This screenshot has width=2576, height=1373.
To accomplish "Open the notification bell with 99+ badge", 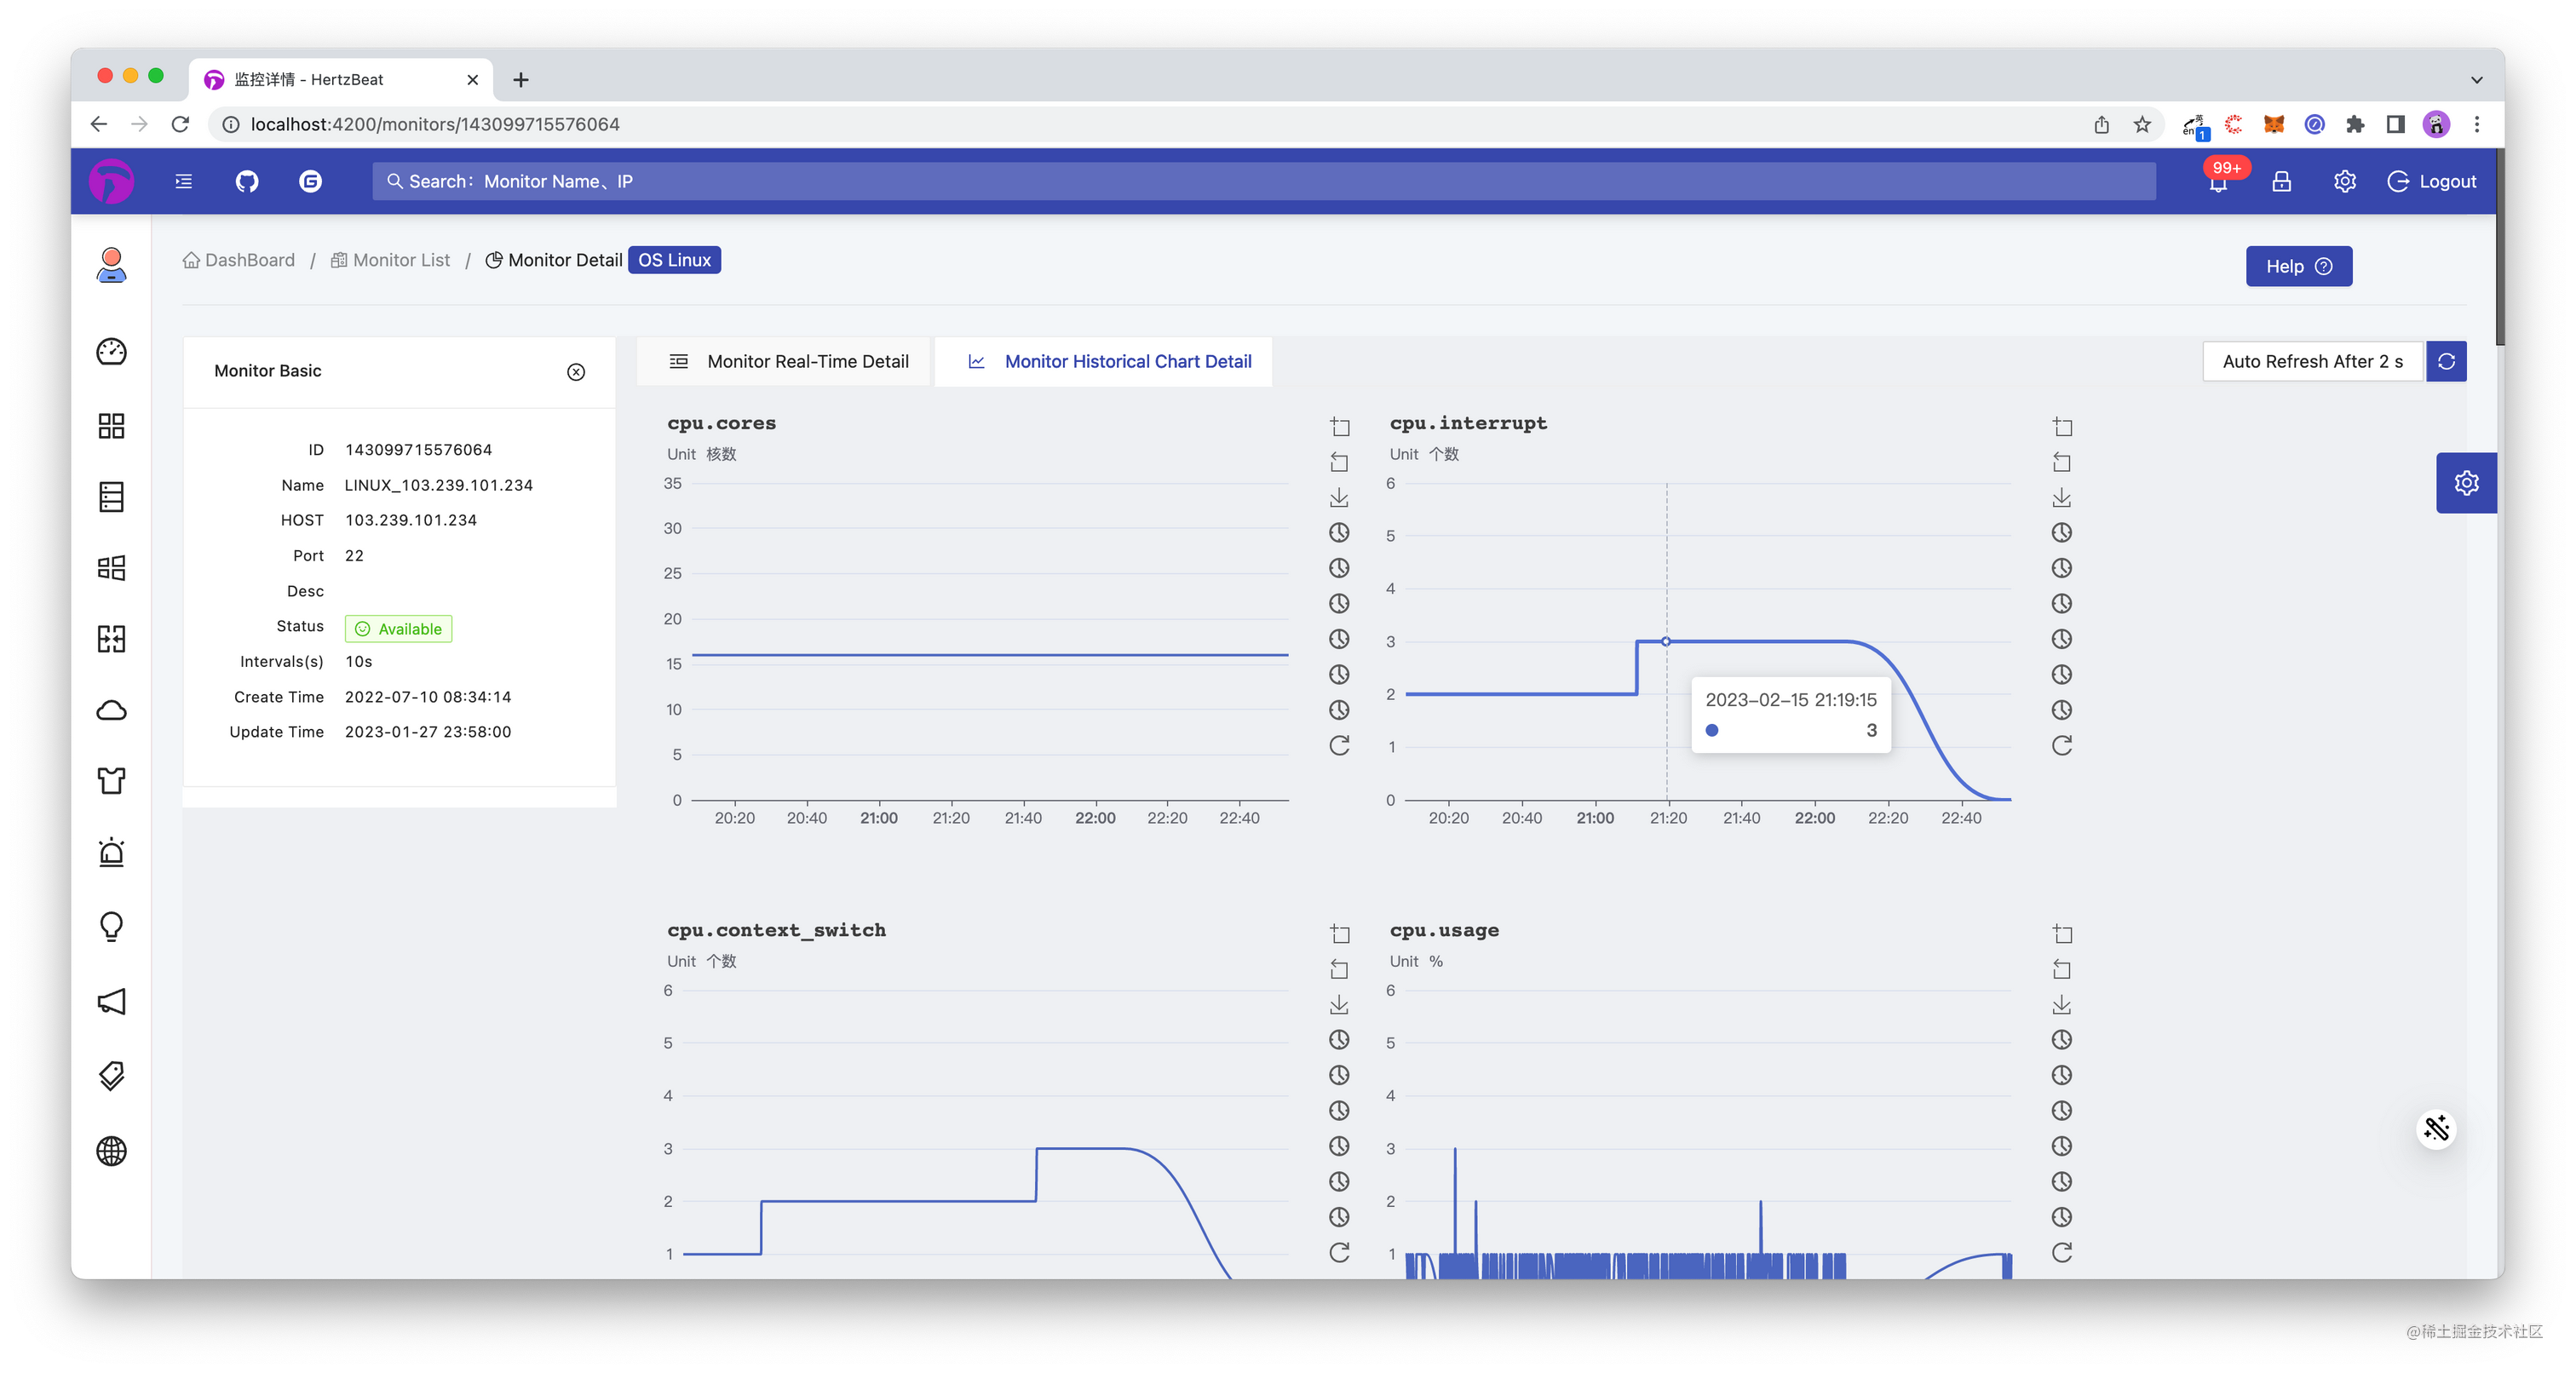I will 2218,181.
